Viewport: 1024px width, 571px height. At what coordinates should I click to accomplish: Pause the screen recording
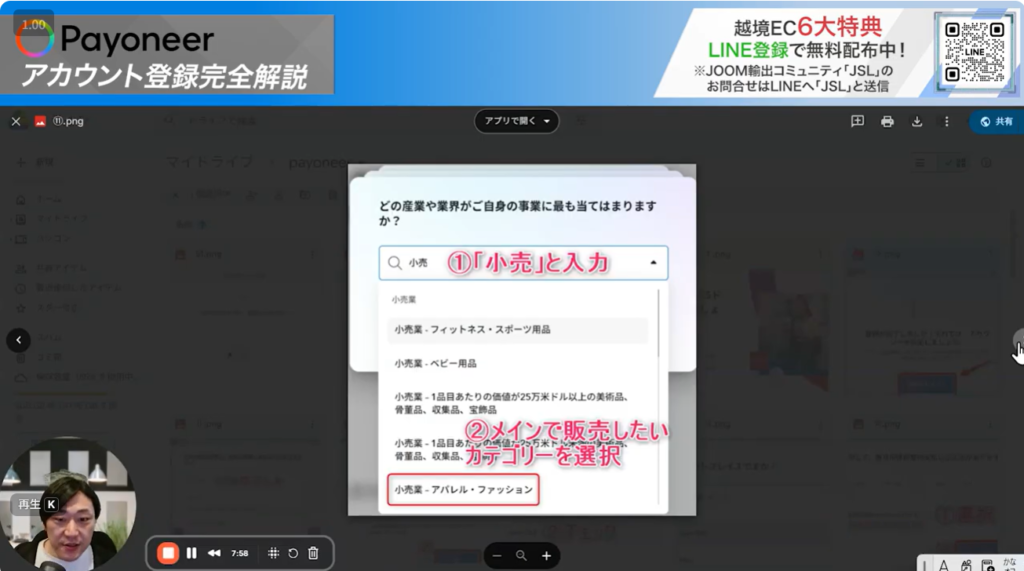(x=191, y=553)
